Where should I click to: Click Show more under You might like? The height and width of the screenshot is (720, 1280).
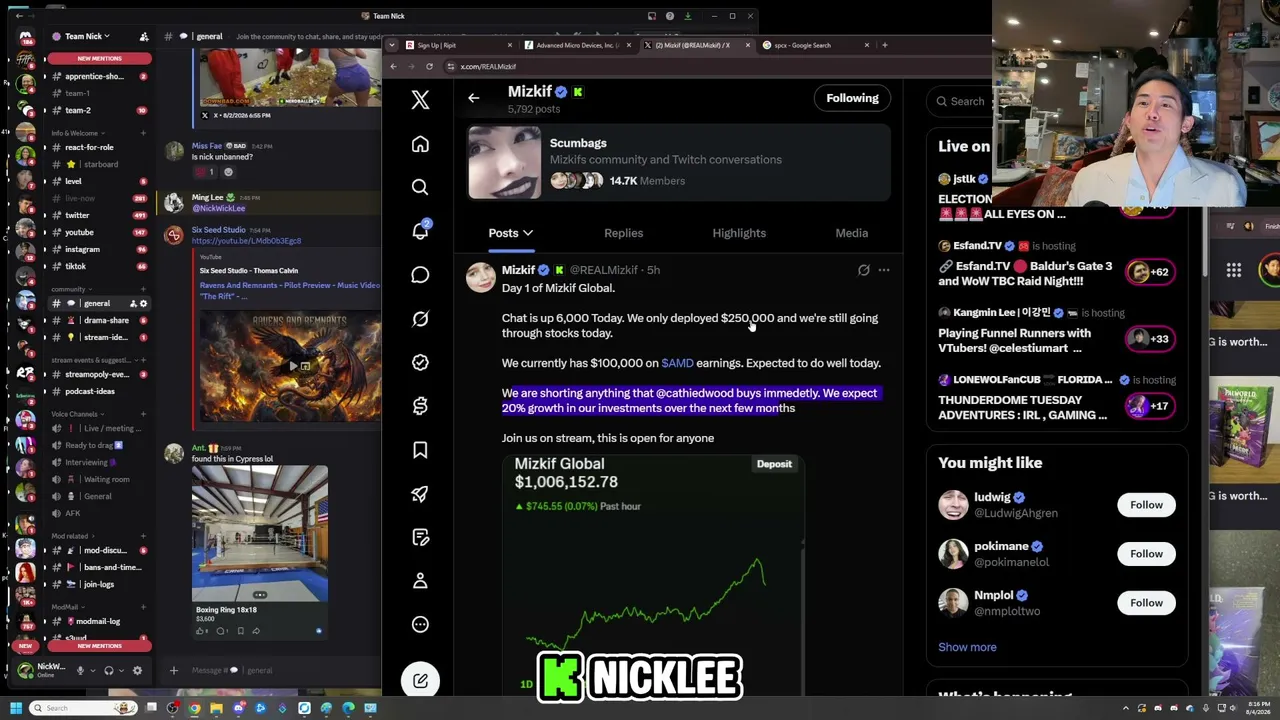point(967,647)
